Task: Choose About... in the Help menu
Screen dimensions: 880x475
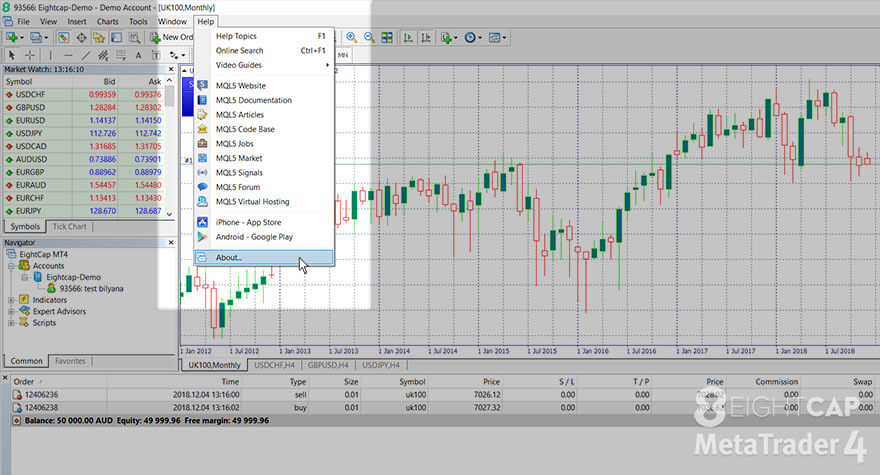Action: pyautogui.click(x=264, y=257)
